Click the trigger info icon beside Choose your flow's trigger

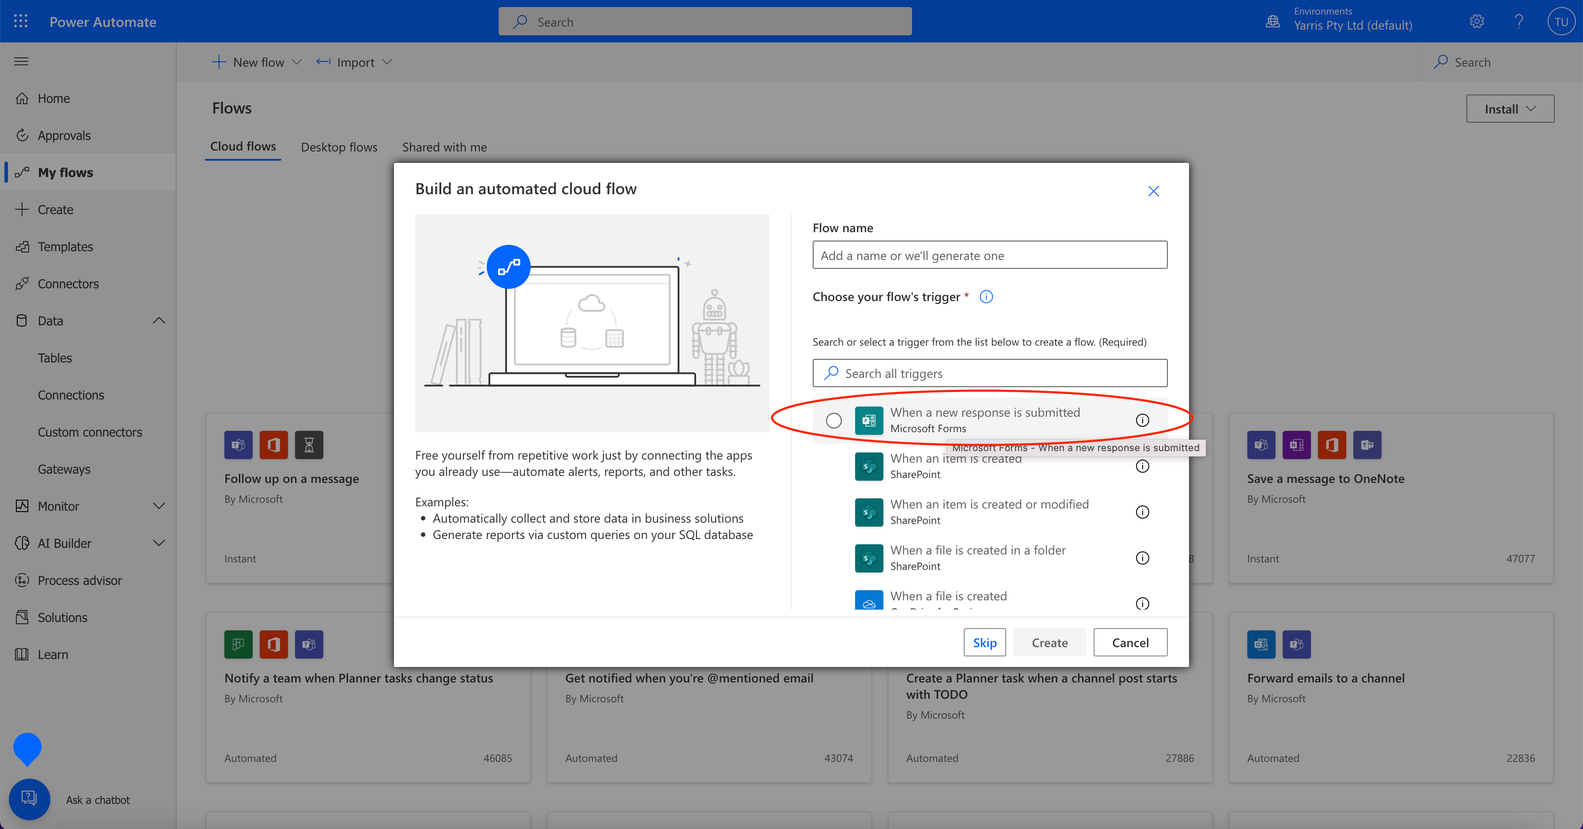pos(986,297)
